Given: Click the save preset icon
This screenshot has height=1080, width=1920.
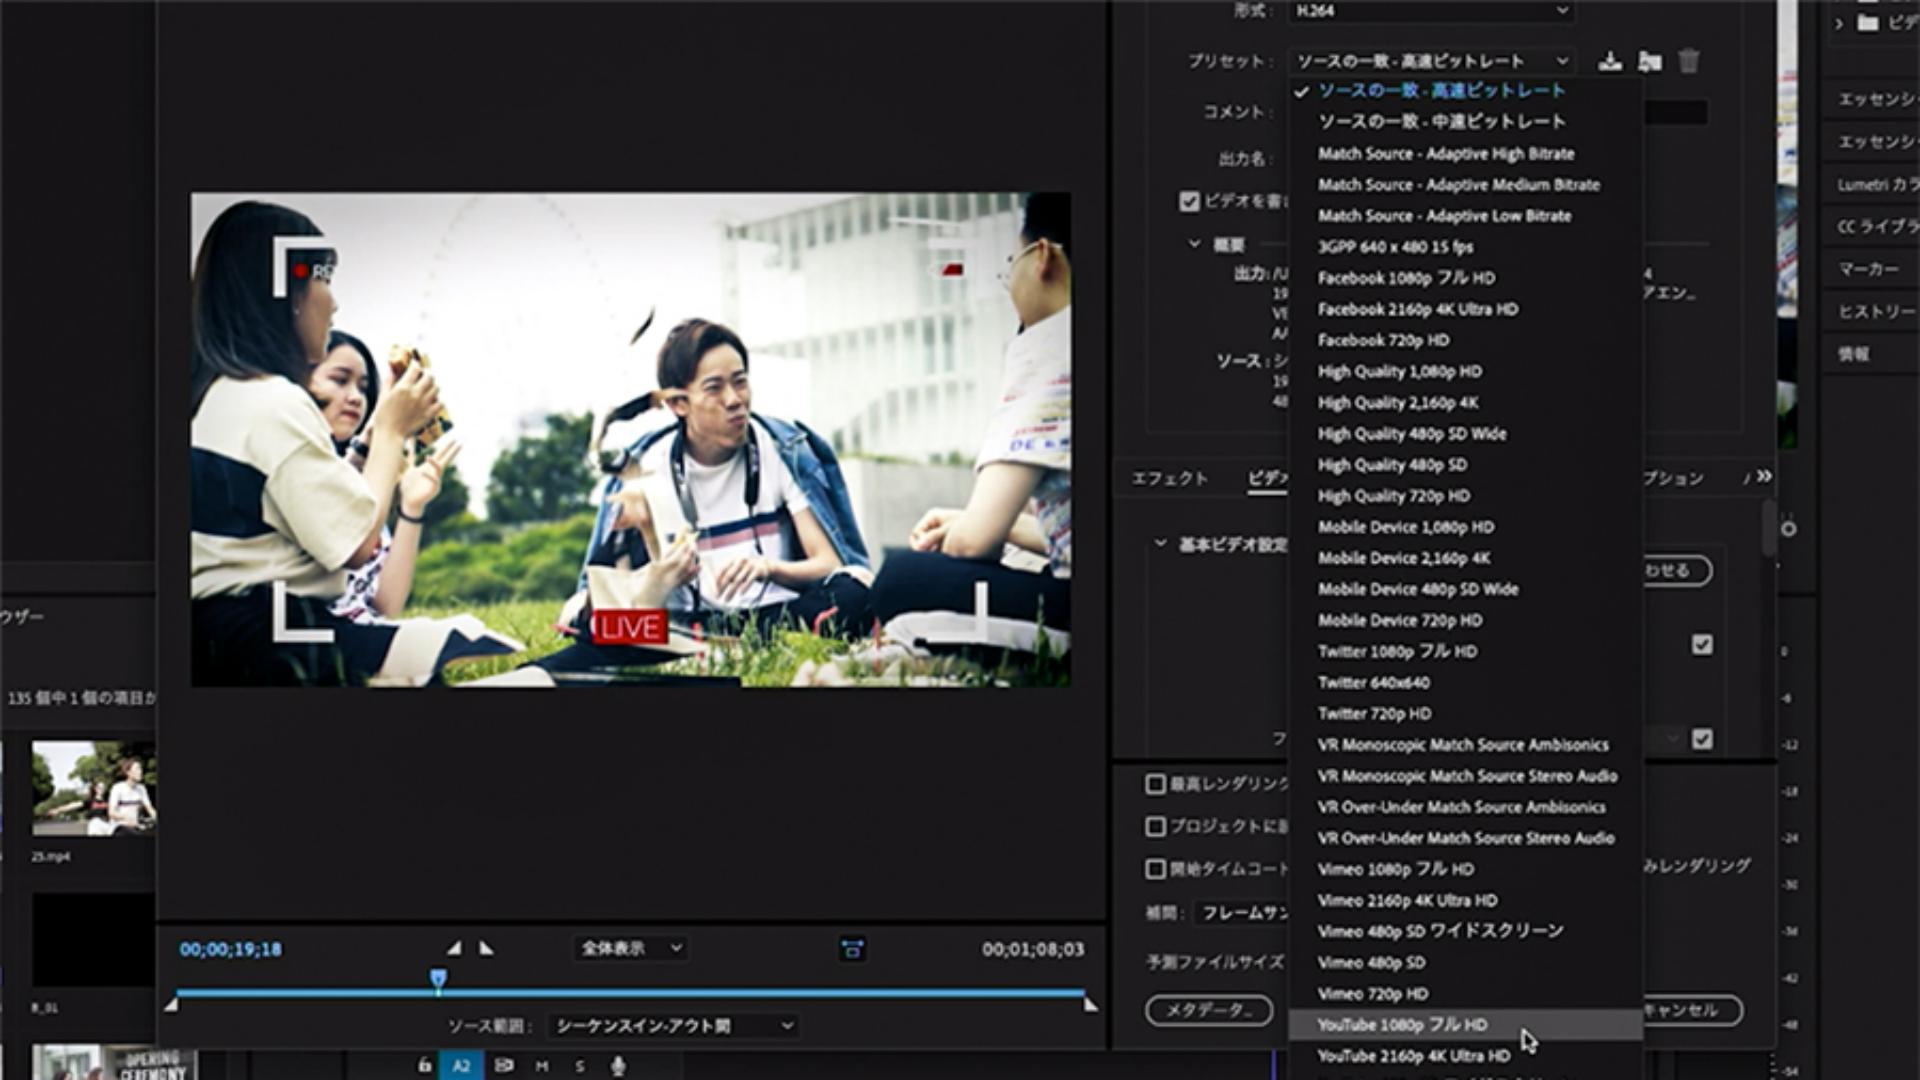Looking at the screenshot, I should click(1609, 61).
